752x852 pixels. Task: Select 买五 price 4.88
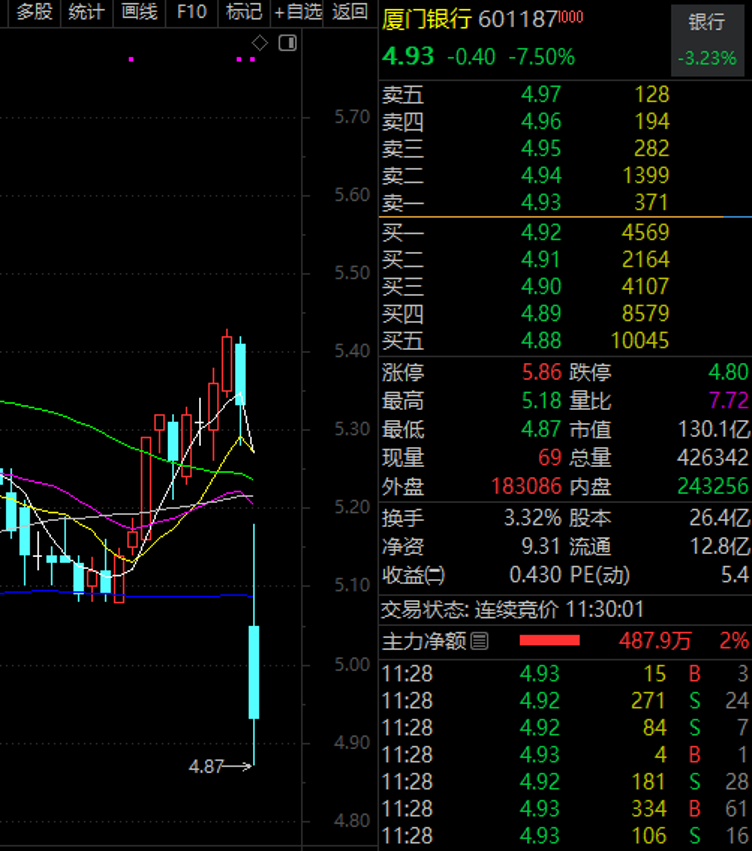coord(541,341)
